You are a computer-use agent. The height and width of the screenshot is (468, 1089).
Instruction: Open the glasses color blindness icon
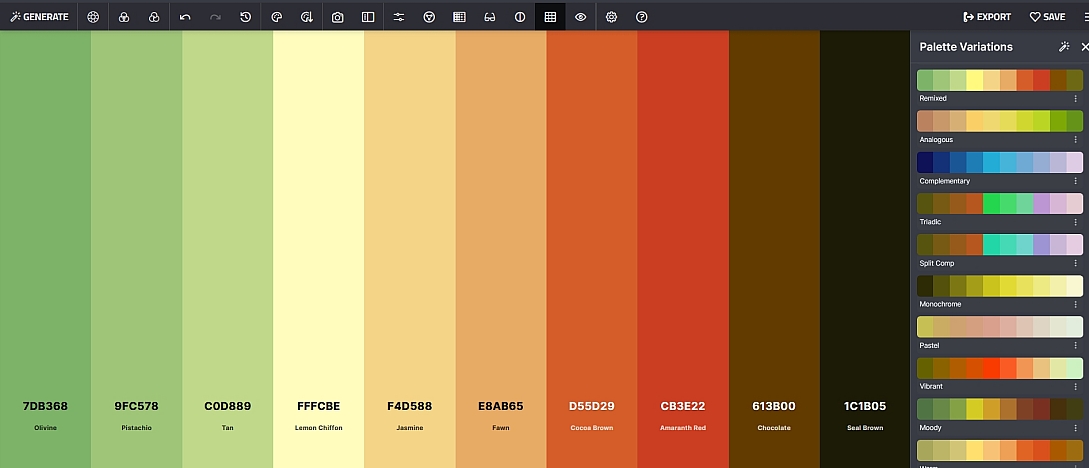tap(490, 17)
